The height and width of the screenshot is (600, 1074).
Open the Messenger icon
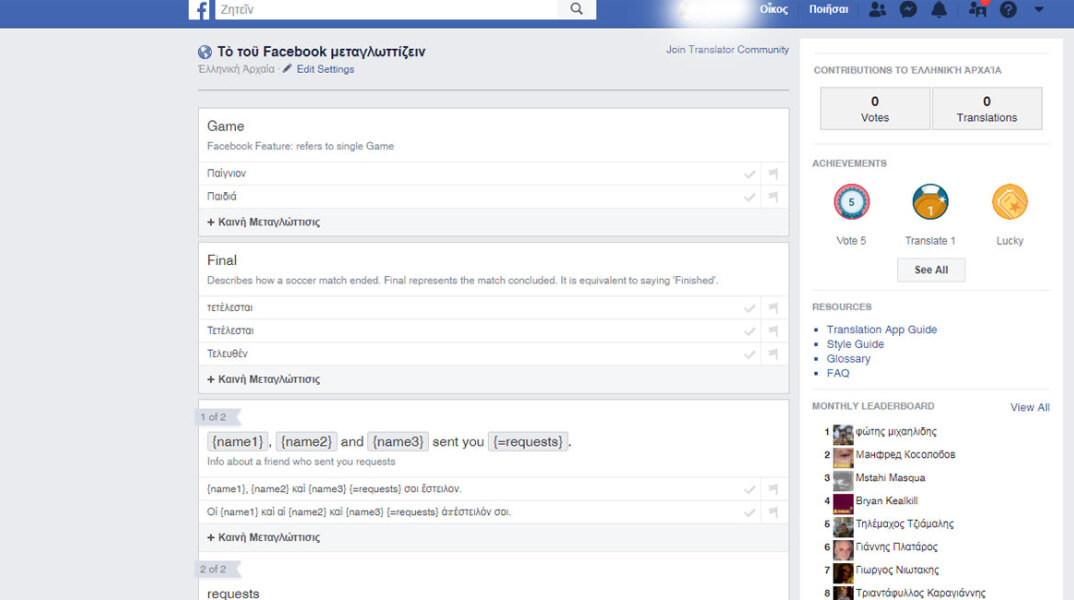point(908,10)
